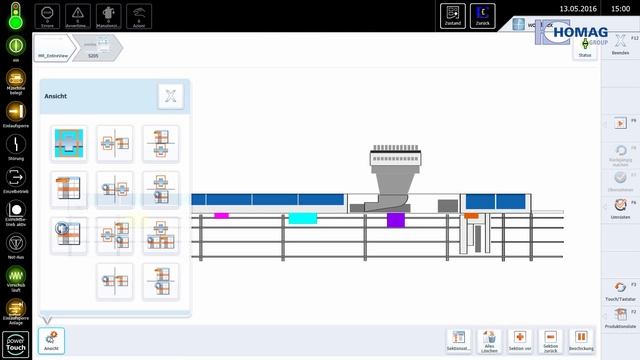Click the date 13.05.2016 display
Image resolution: width=640 pixels, height=360 pixels.
(x=578, y=9)
